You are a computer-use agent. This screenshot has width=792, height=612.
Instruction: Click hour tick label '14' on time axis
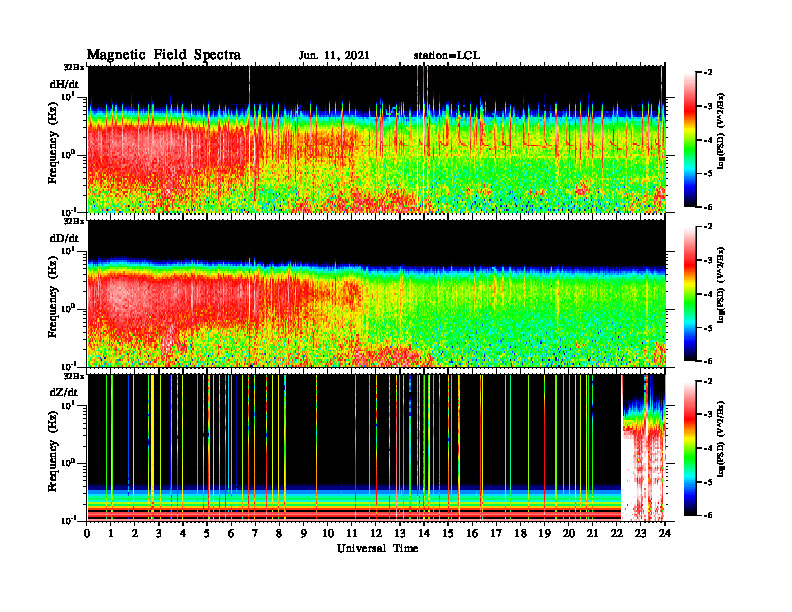point(424,533)
